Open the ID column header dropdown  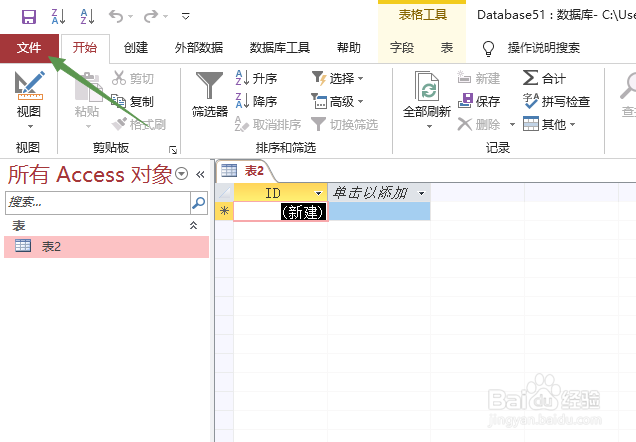coord(319,193)
